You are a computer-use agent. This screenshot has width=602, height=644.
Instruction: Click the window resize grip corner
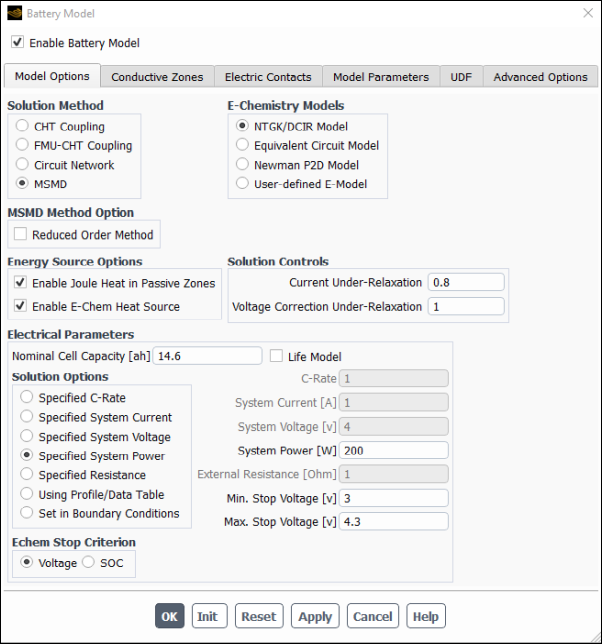coord(595,637)
